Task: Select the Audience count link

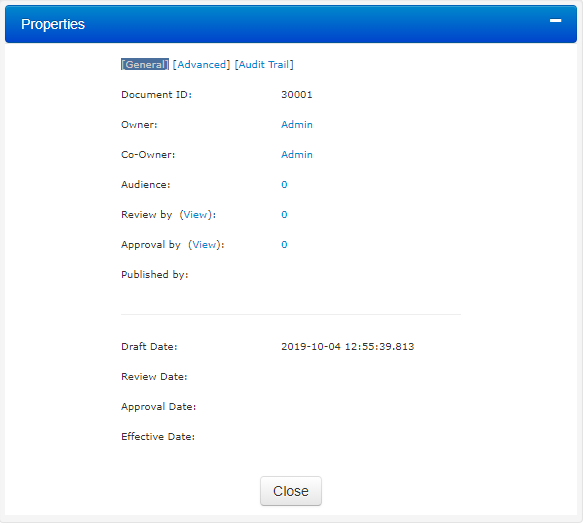Action: tap(284, 185)
